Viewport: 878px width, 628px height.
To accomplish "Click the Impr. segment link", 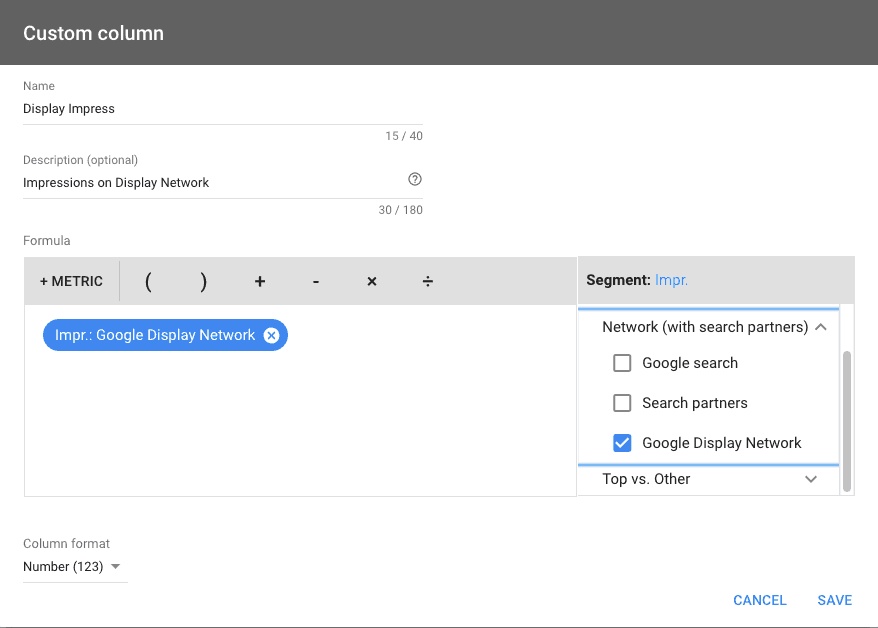I will 671,280.
